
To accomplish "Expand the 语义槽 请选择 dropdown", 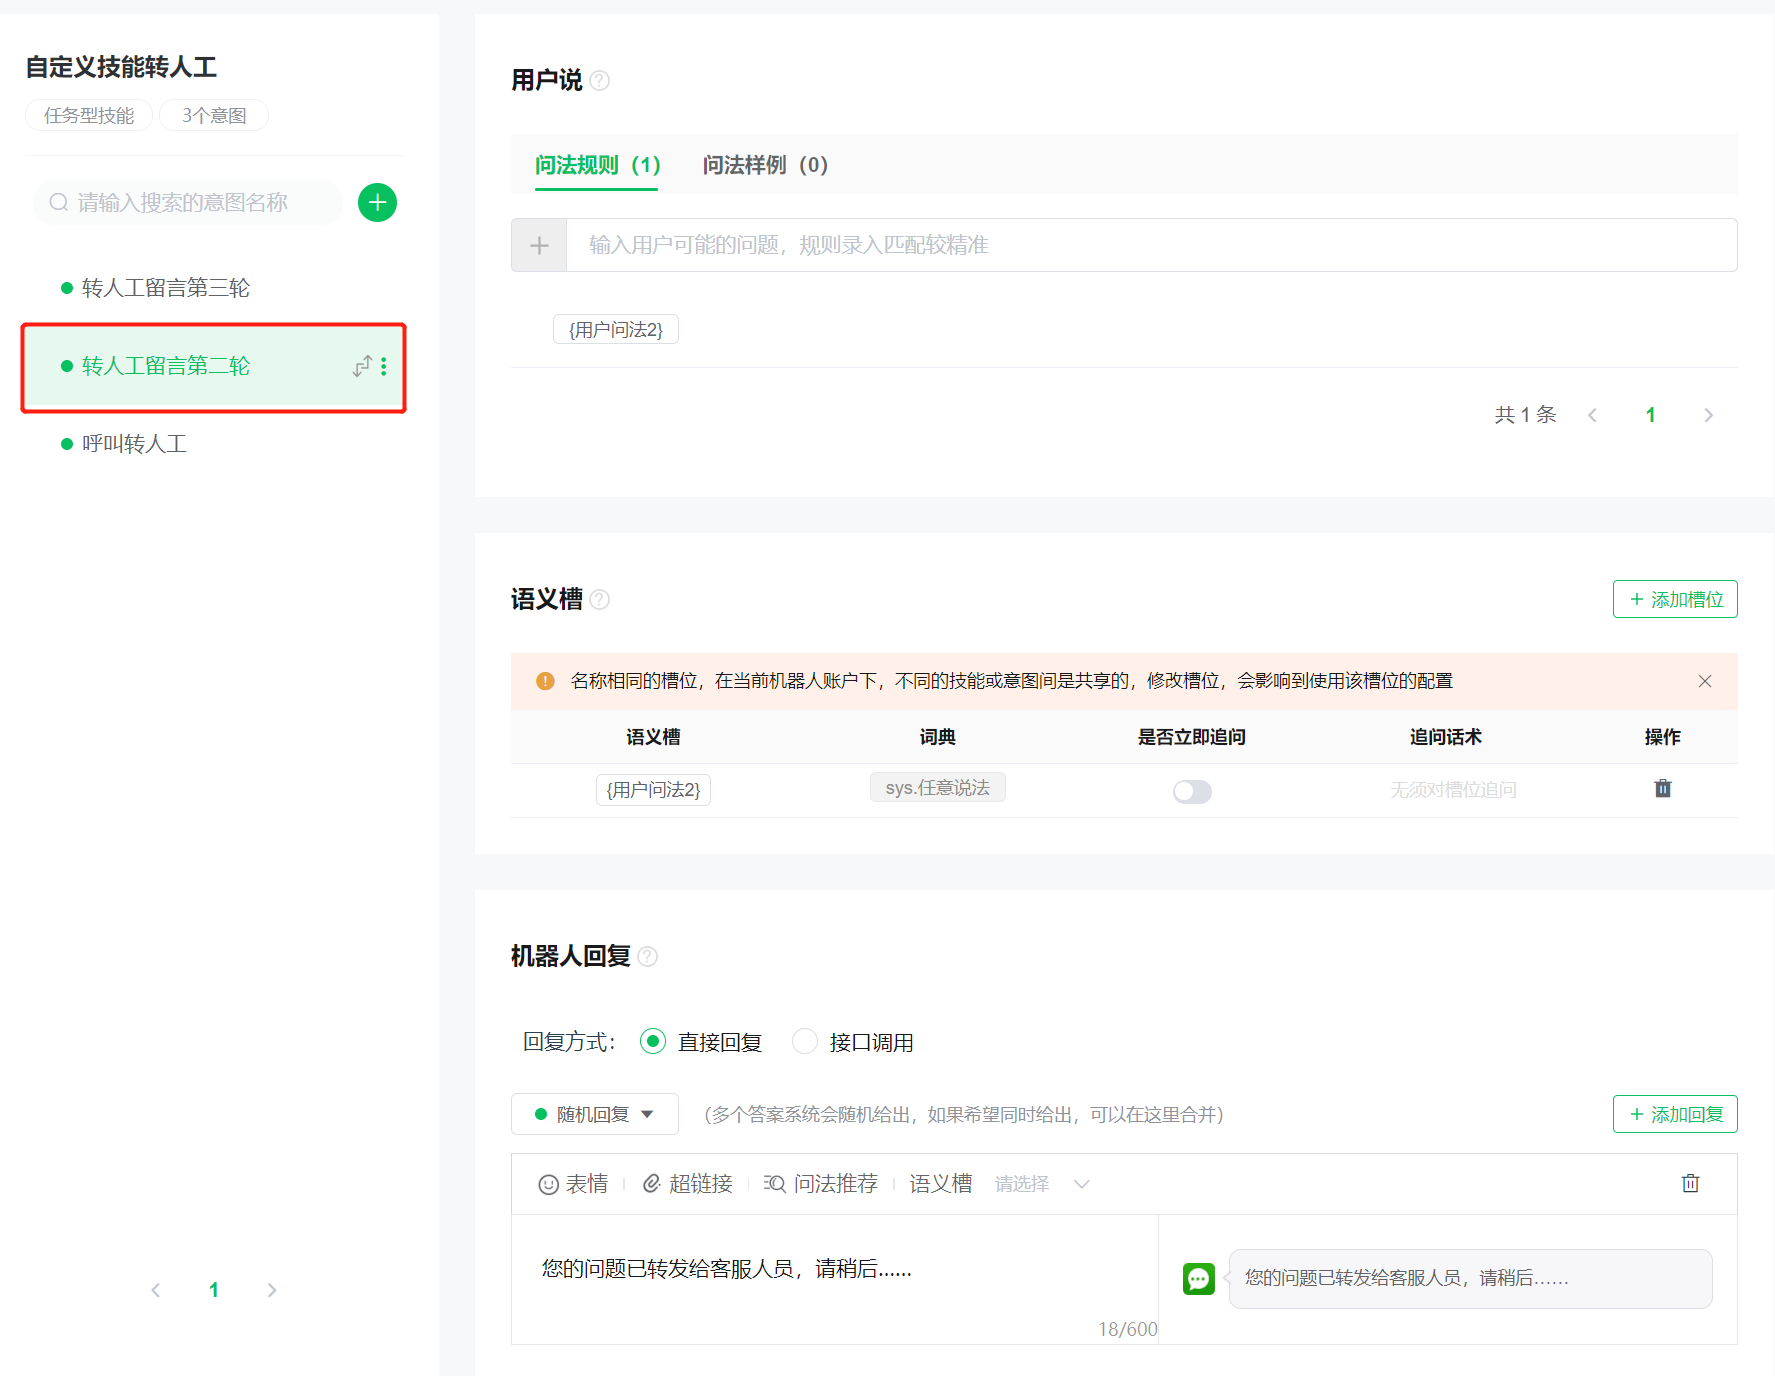I will pyautogui.click(x=1042, y=1184).
